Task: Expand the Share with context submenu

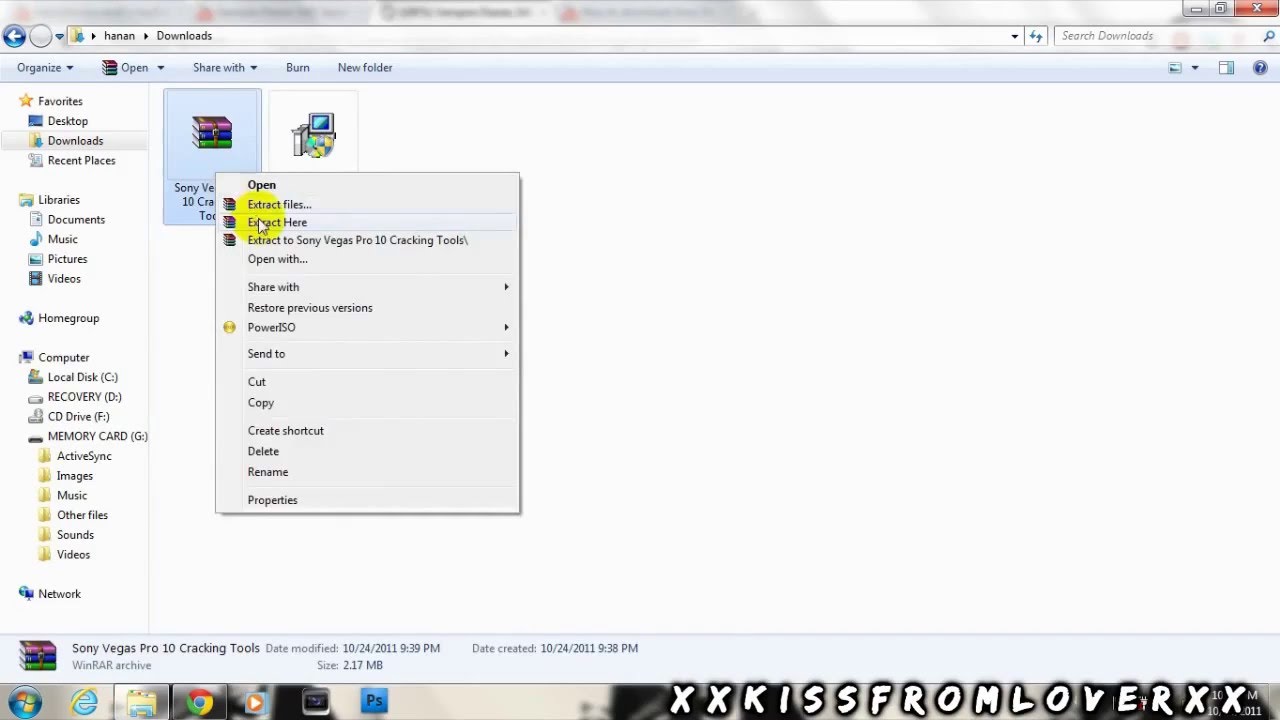Action: pyautogui.click(x=367, y=287)
